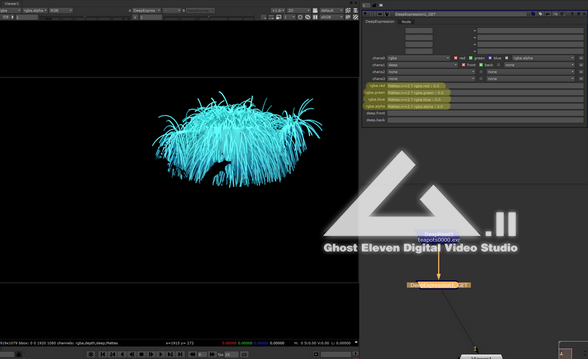Select the DeepRead1 node in the node graph
This screenshot has height=361, width=588.
(x=438, y=237)
